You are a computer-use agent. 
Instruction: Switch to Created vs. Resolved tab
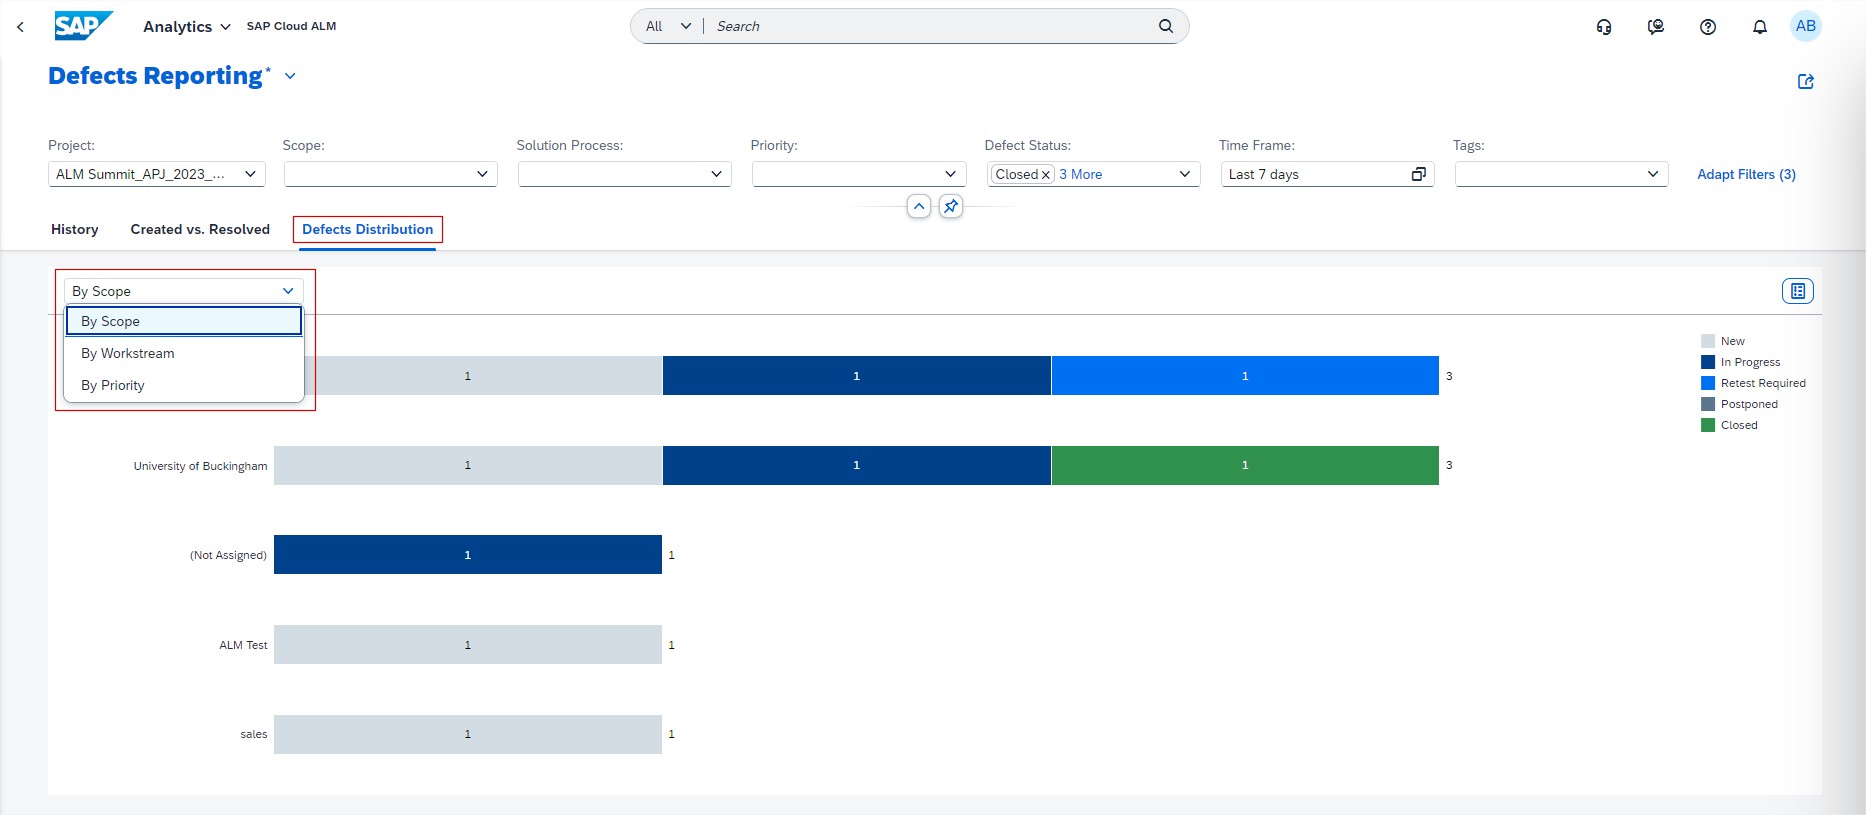point(200,229)
